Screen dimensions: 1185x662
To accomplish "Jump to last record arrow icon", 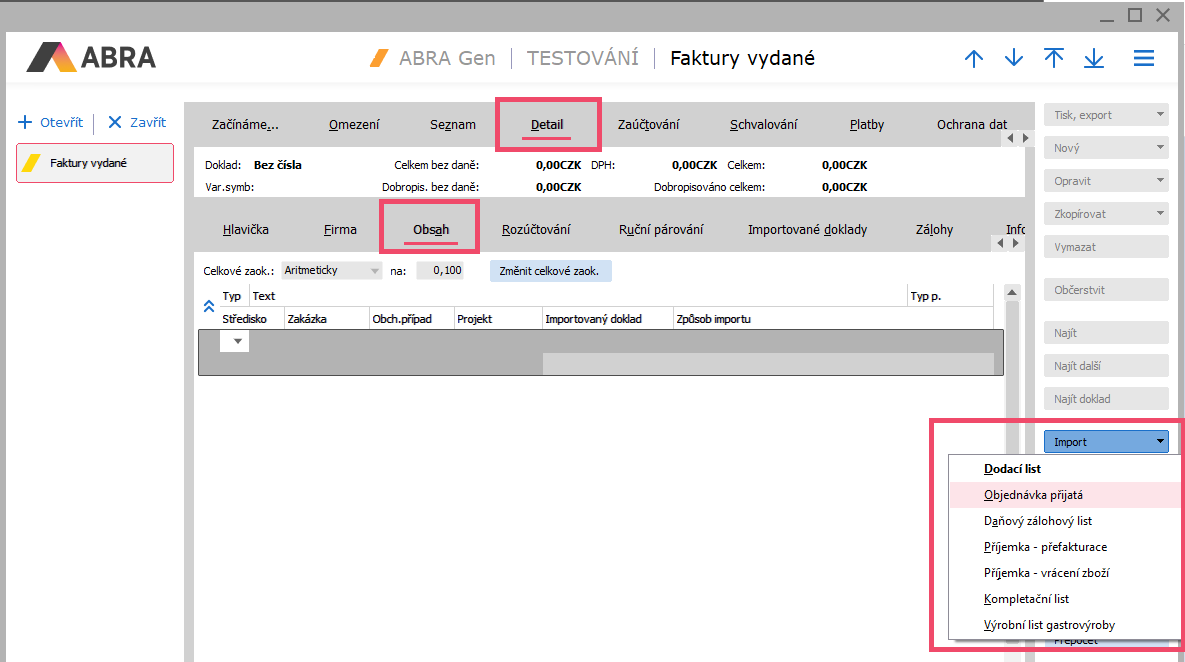I will pos(1094,59).
